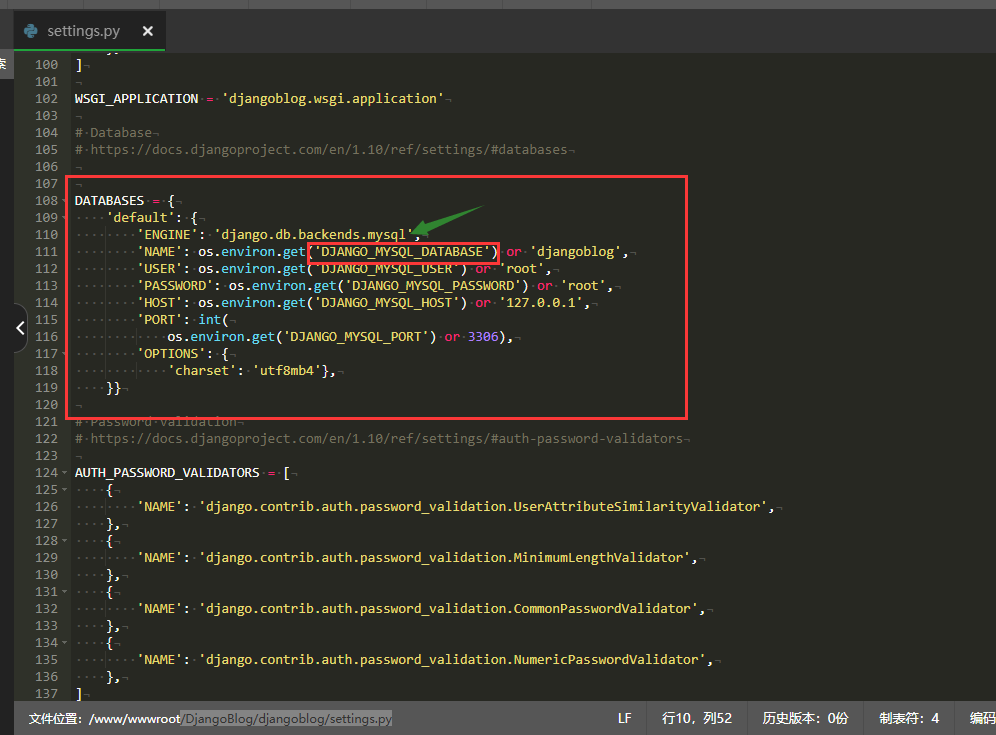The width and height of the screenshot is (996, 735).
Task: Click 'DJANGO_MYSQL_USER' string on line 112
Action: coord(387,269)
